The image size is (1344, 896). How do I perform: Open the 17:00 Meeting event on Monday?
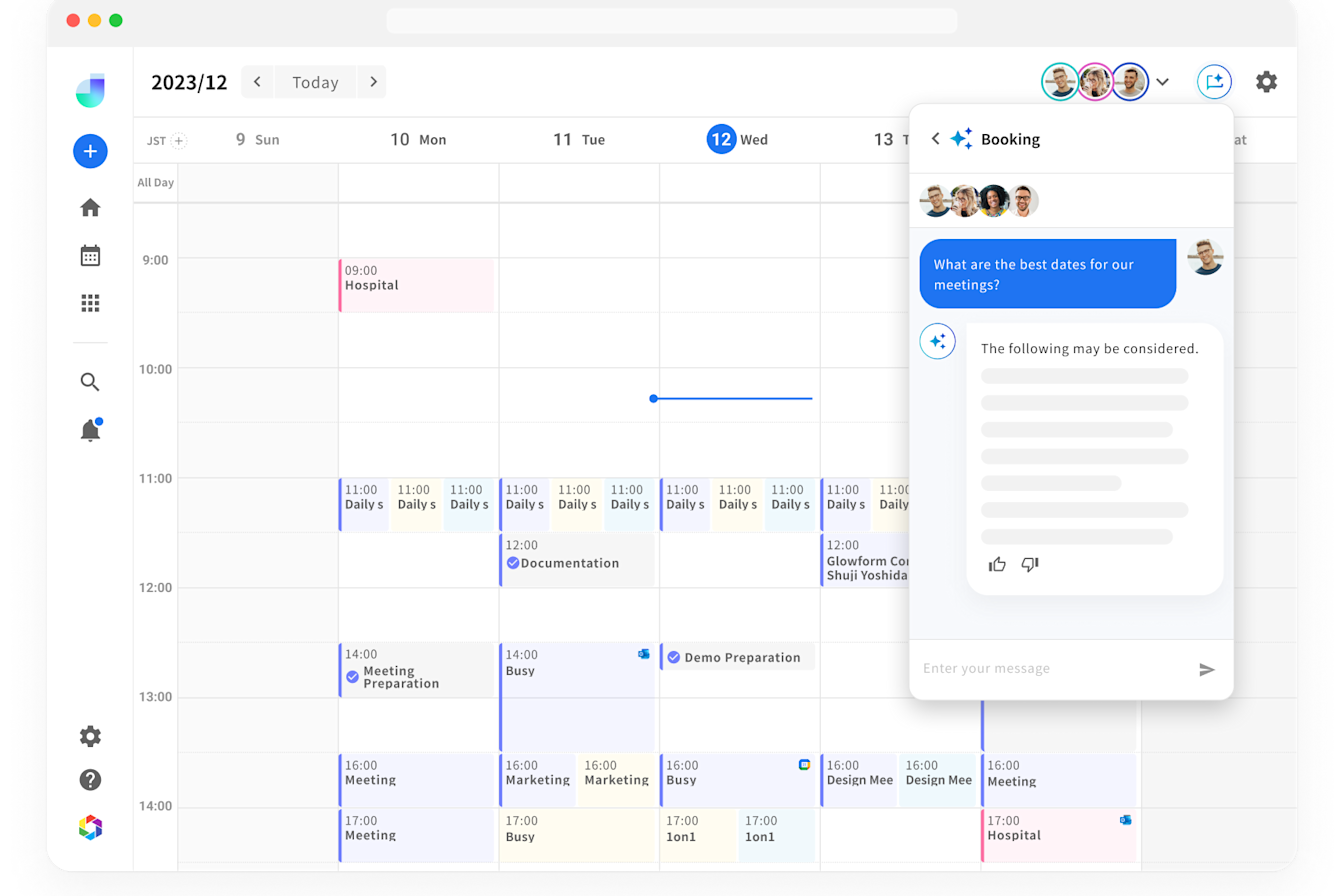(416, 835)
